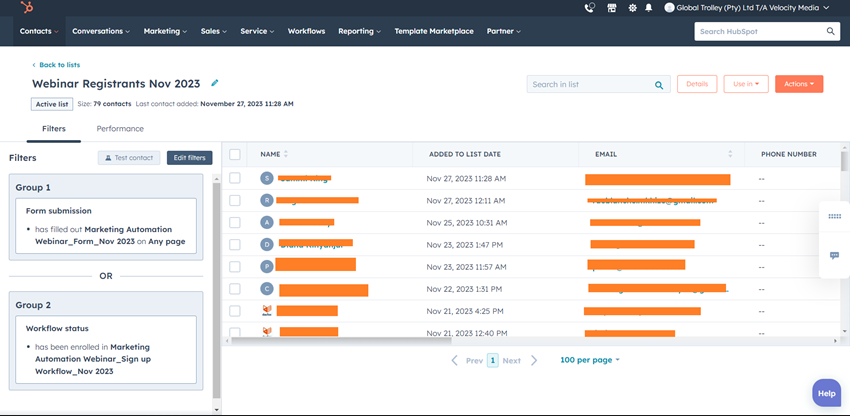Open the keypad side widget icon

pos(834,216)
